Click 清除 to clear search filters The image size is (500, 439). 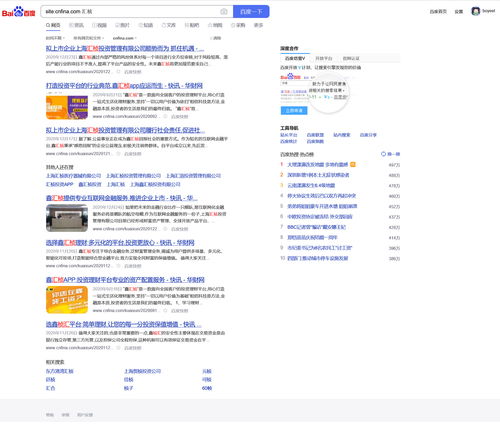[x=216, y=38]
